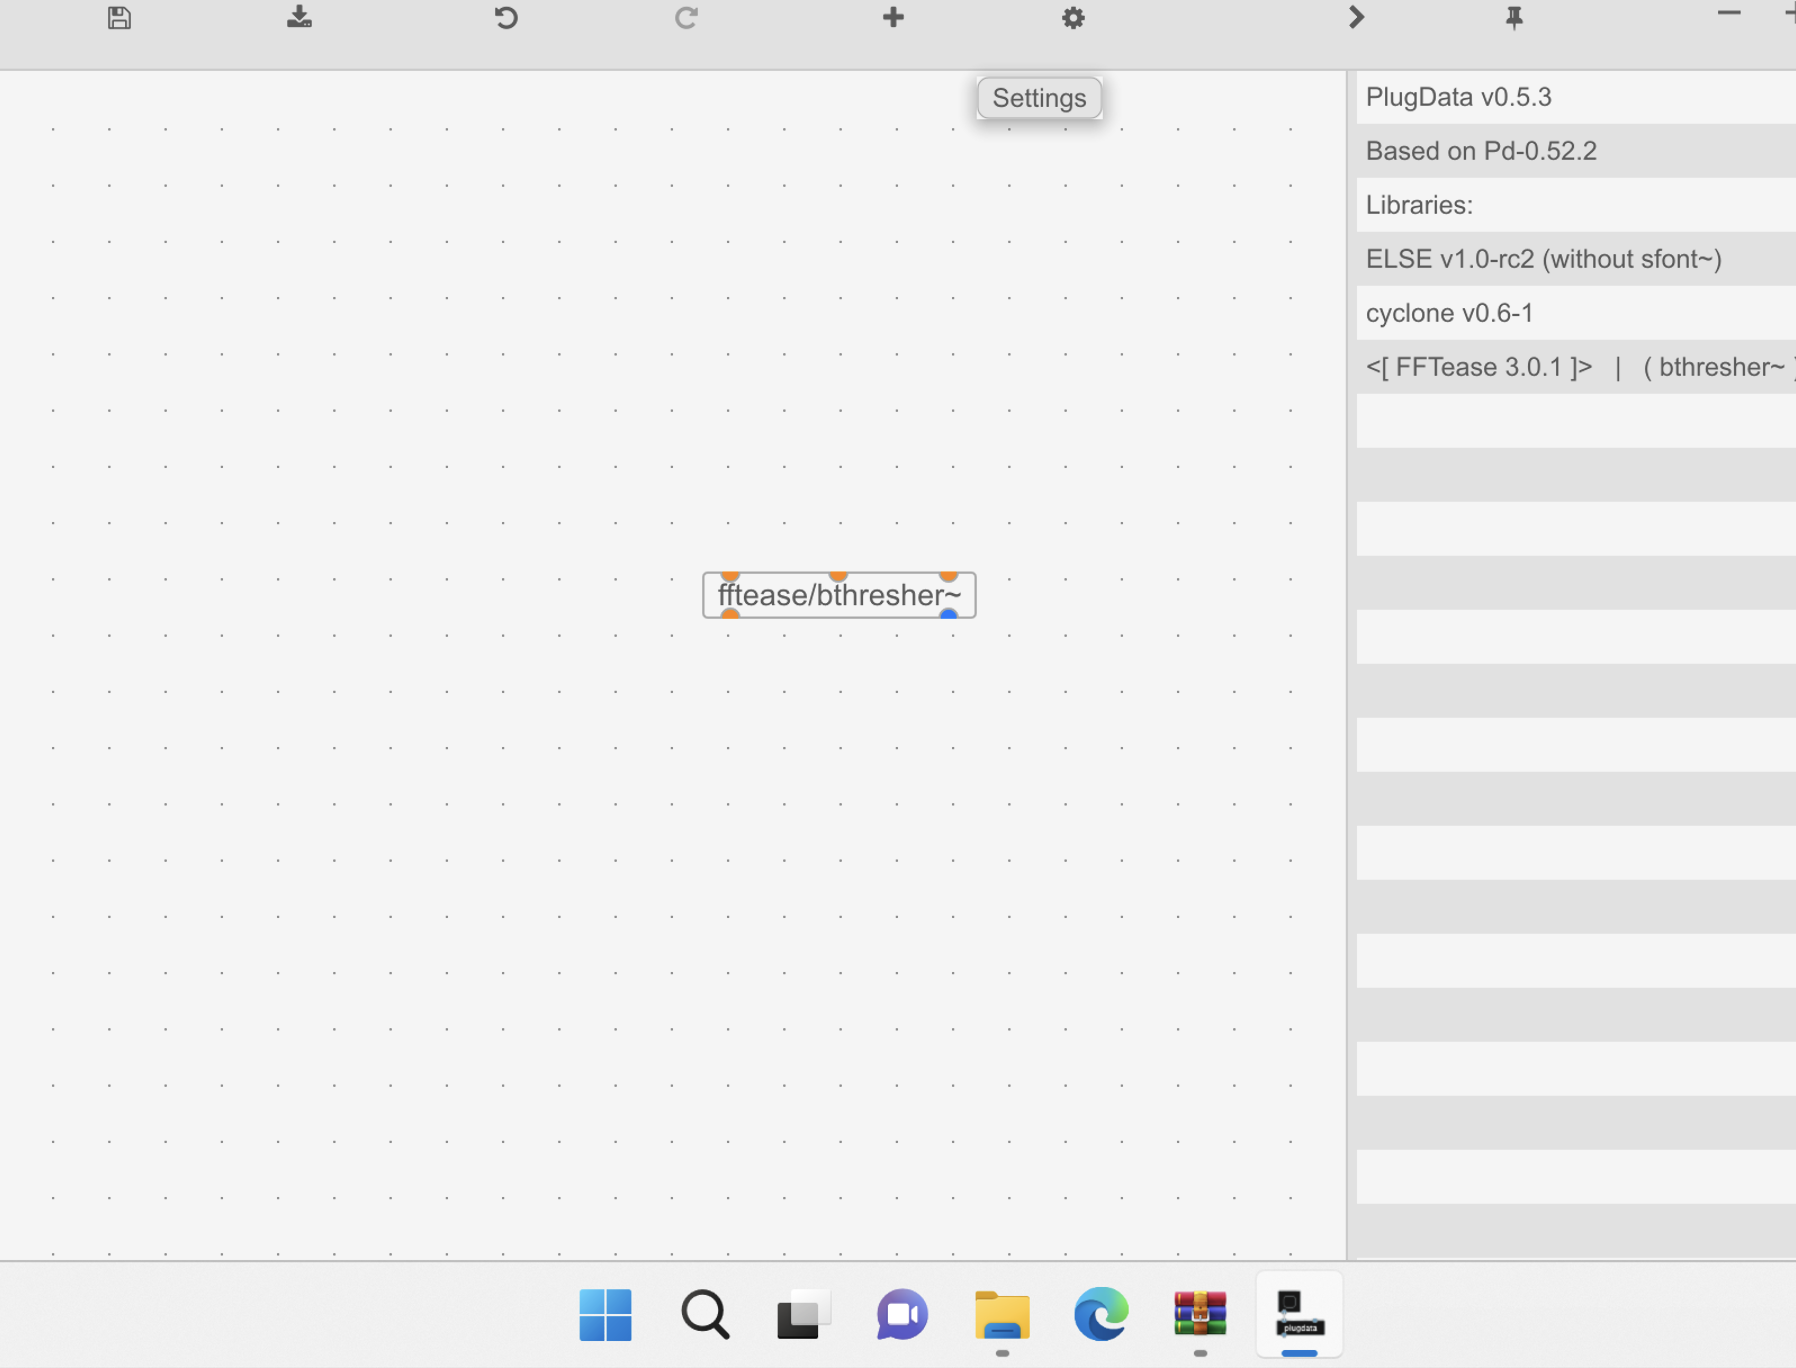Click the leftmost orange inlet of bthresher~
The width and height of the screenshot is (1796, 1368).
coord(729,575)
